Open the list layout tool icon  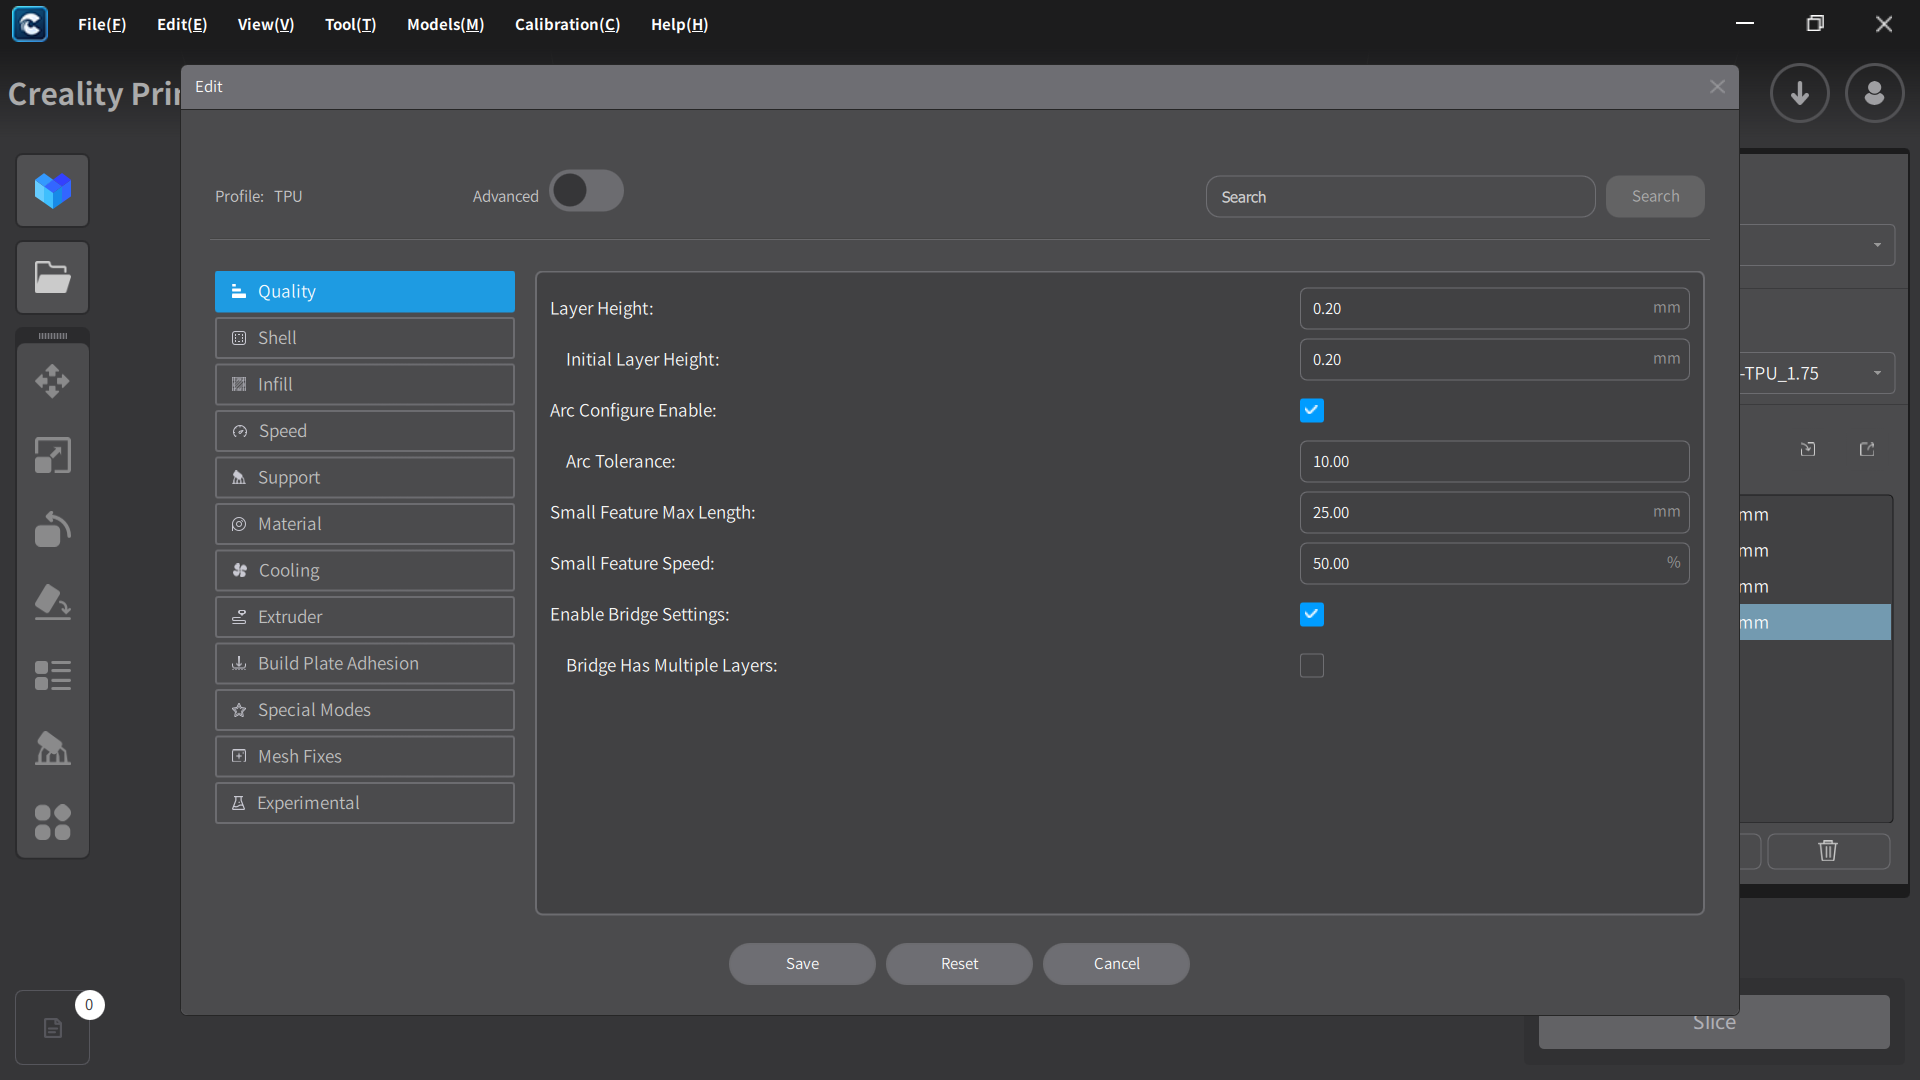[53, 675]
